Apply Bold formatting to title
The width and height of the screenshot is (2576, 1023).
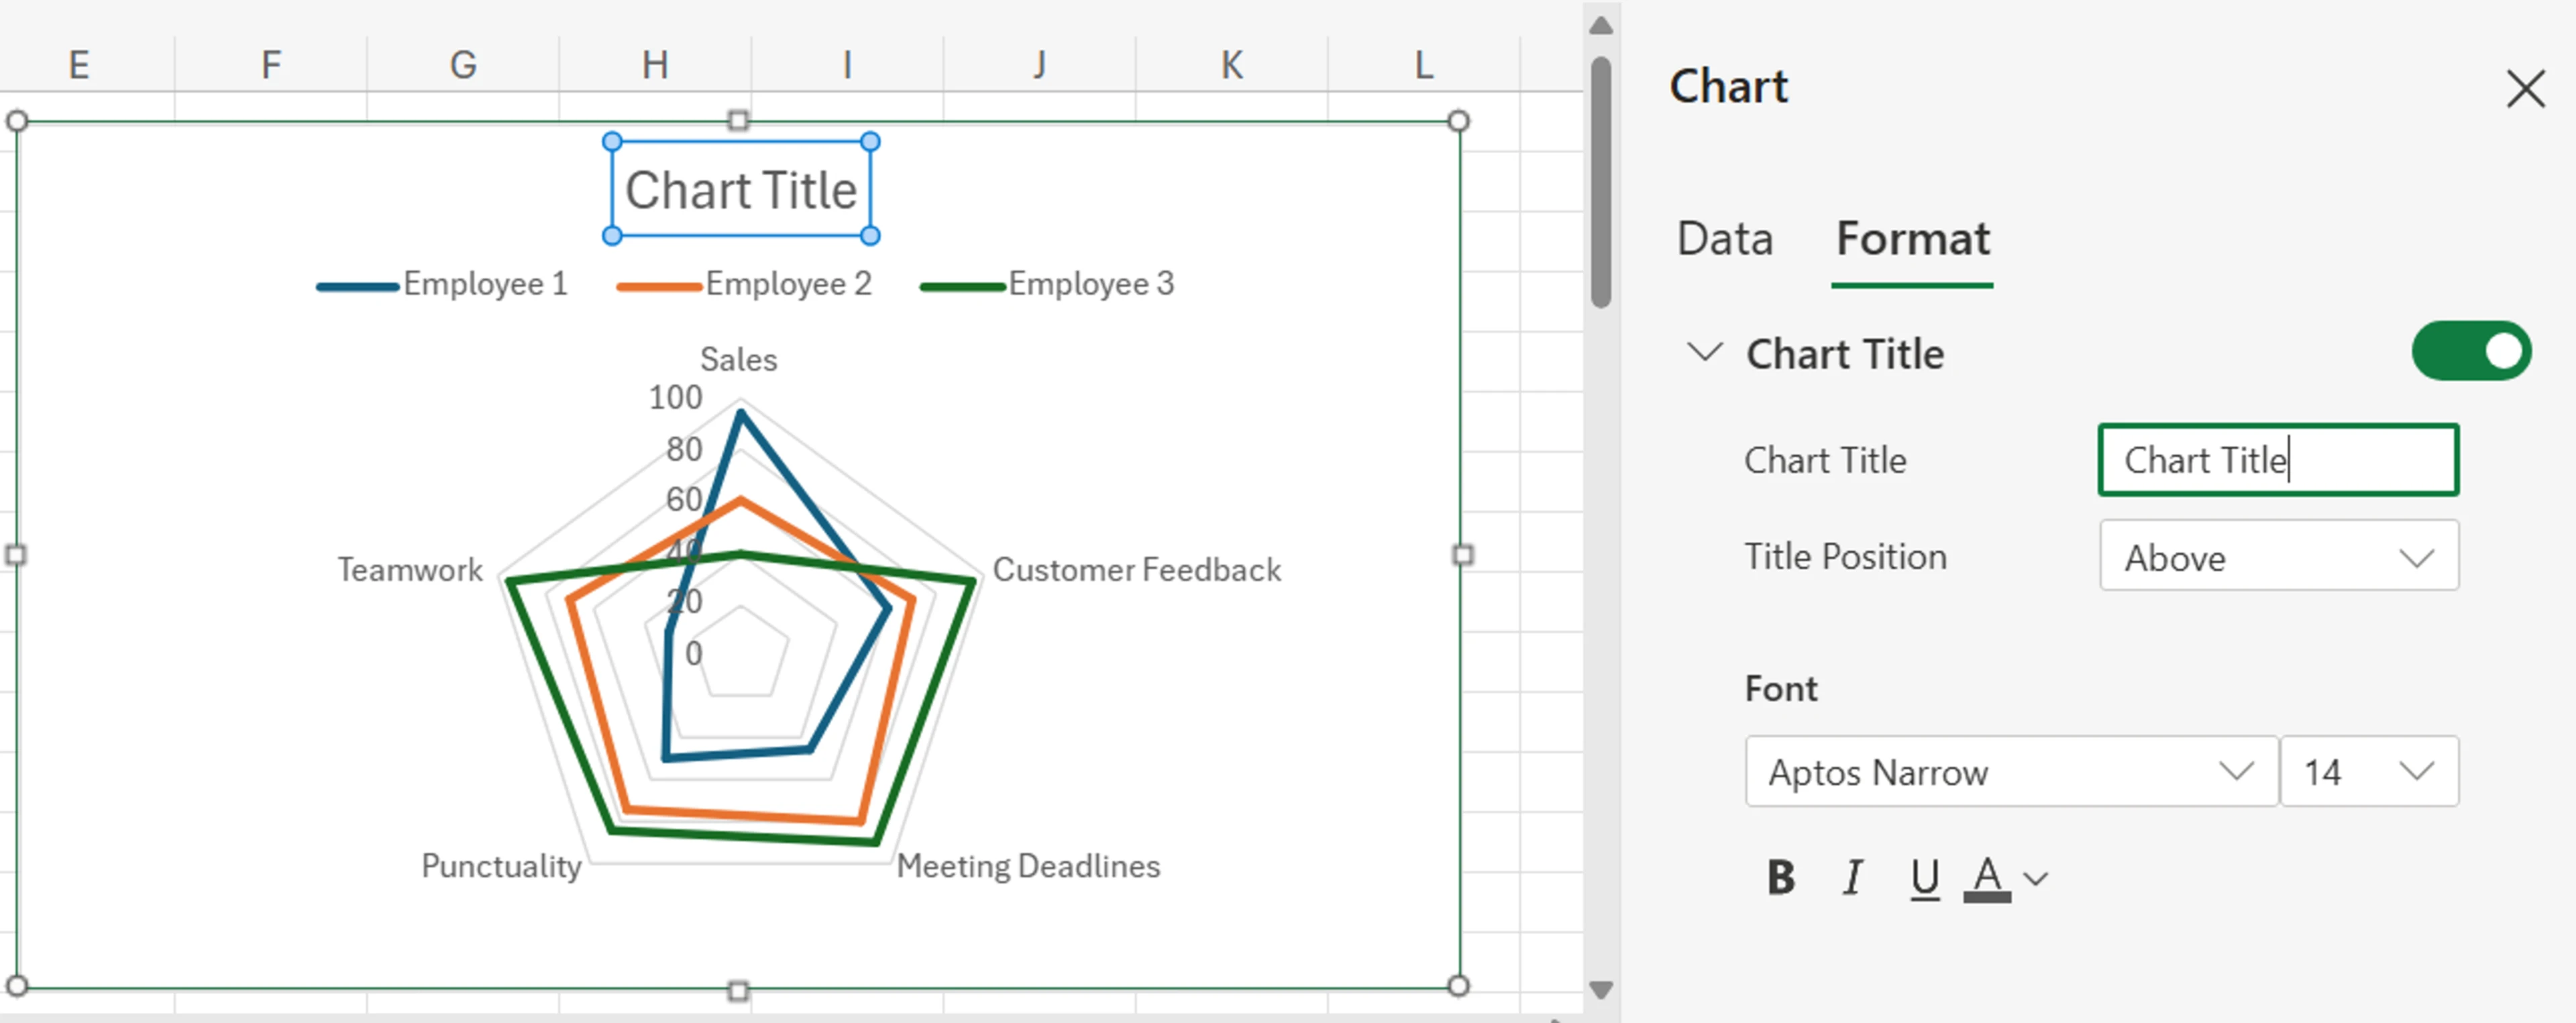click(x=1780, y=878)
